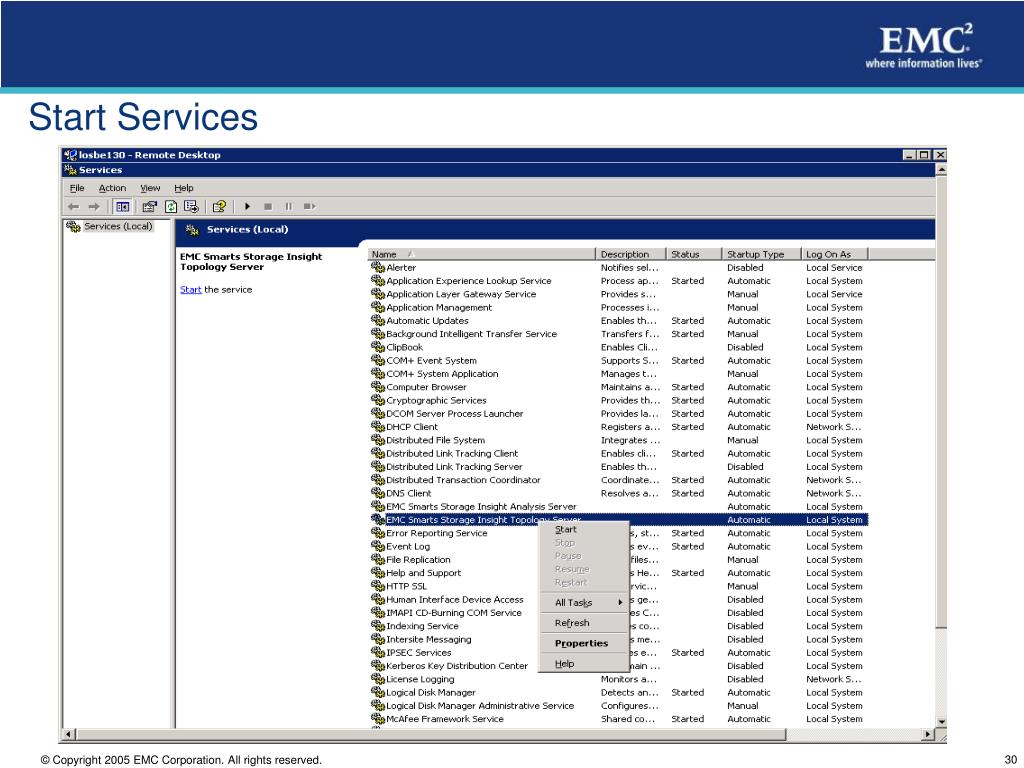Toggle the Show/Hide Console Tree toolbar icon
The height and width of the screenshot is (768, 1024).
[122, 206]
